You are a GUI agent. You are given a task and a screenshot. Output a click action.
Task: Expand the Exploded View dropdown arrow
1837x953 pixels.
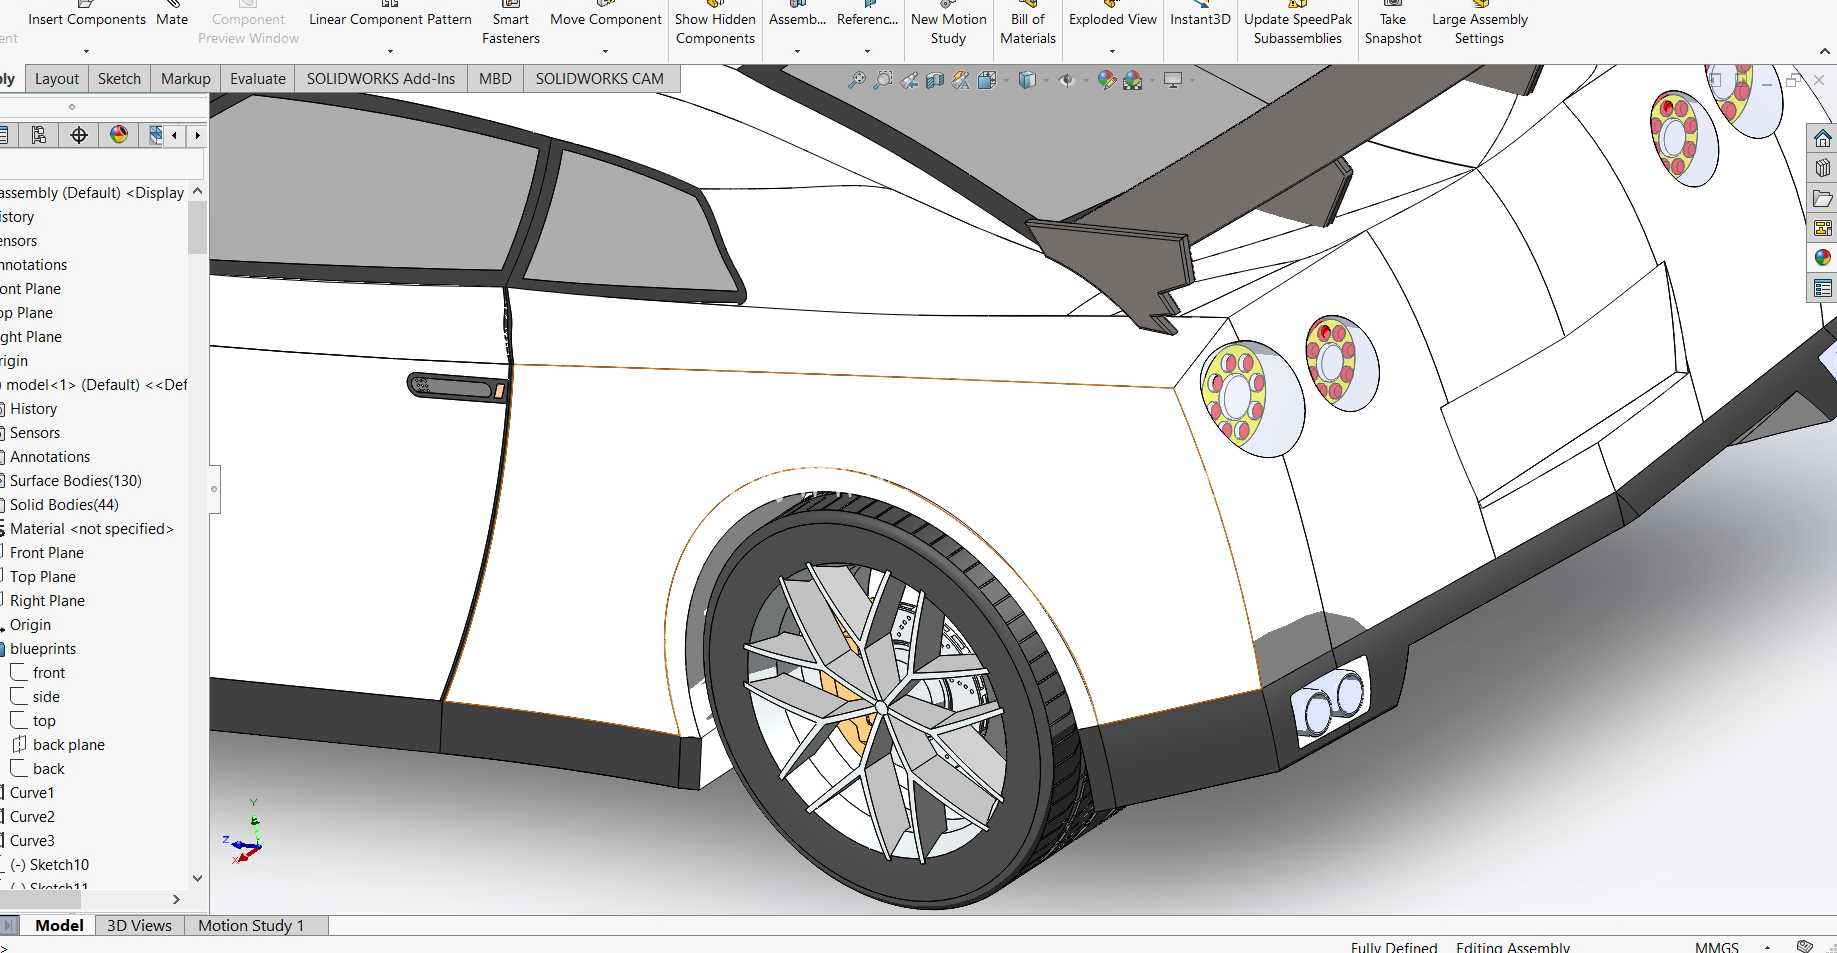[x=1112, y=51]
